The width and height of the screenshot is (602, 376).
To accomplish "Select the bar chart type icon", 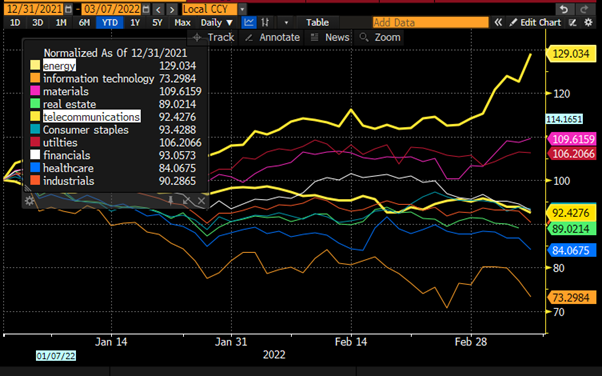I will coord(265,22).
